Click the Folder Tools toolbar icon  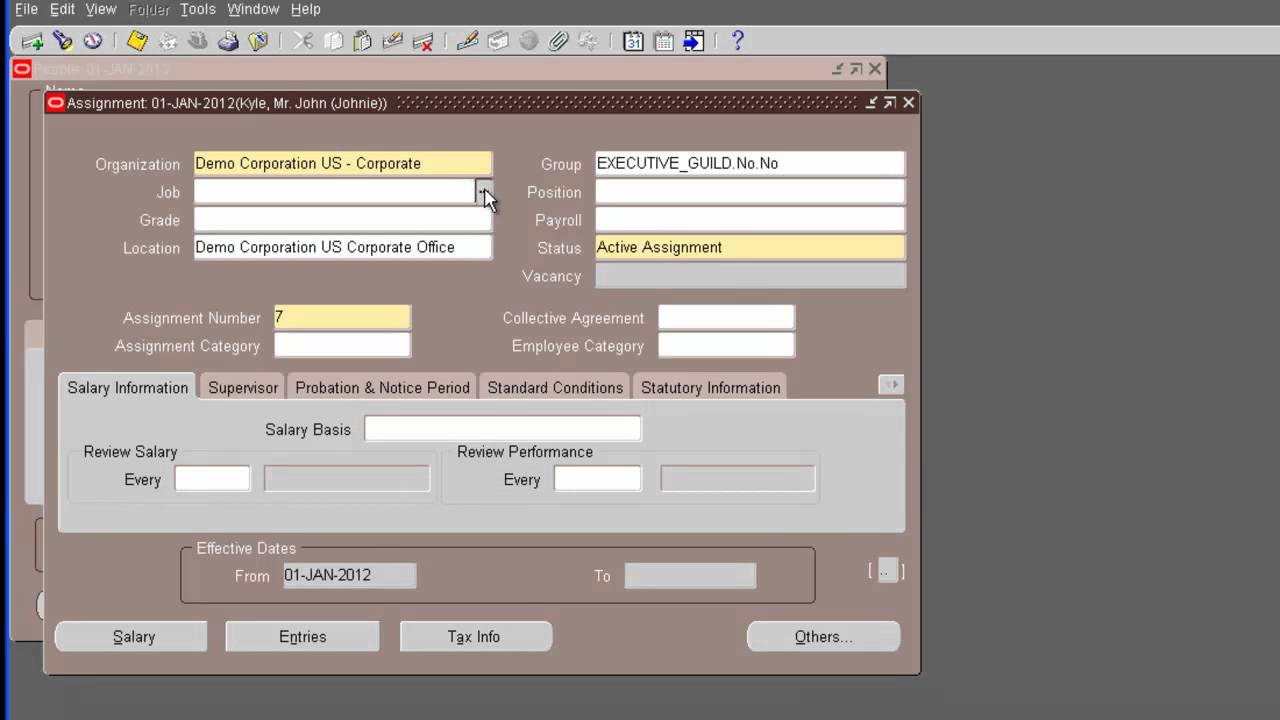coord(588,41)
